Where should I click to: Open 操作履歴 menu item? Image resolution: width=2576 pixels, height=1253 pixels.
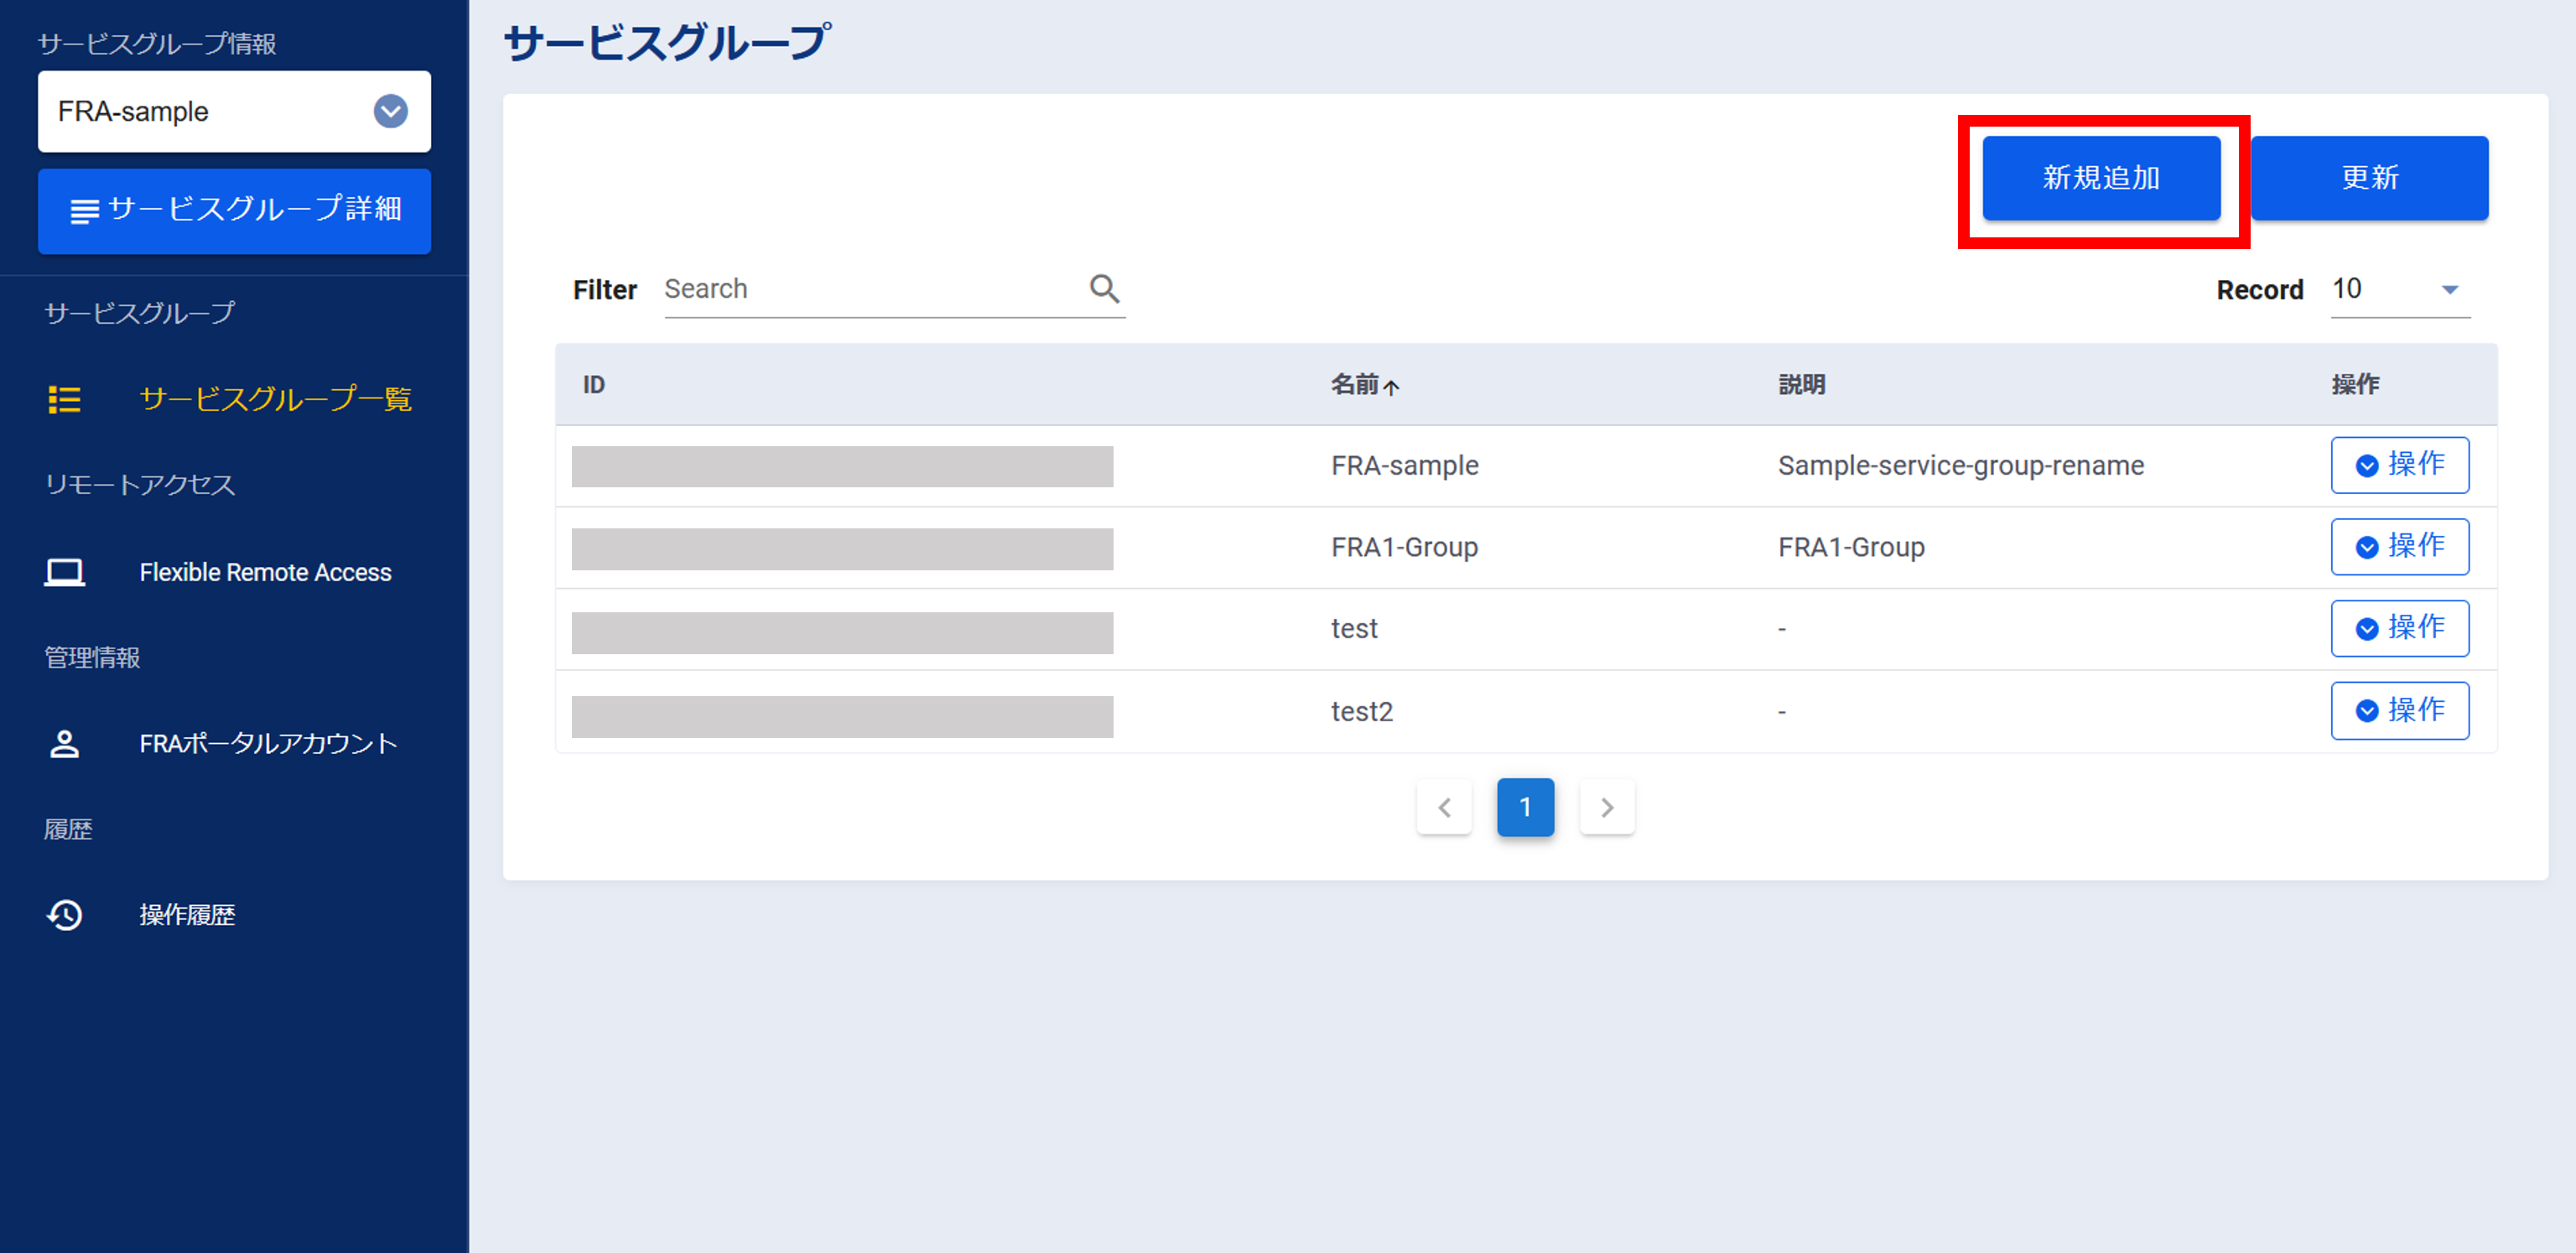pyautogui.click(x=187, y=914)
